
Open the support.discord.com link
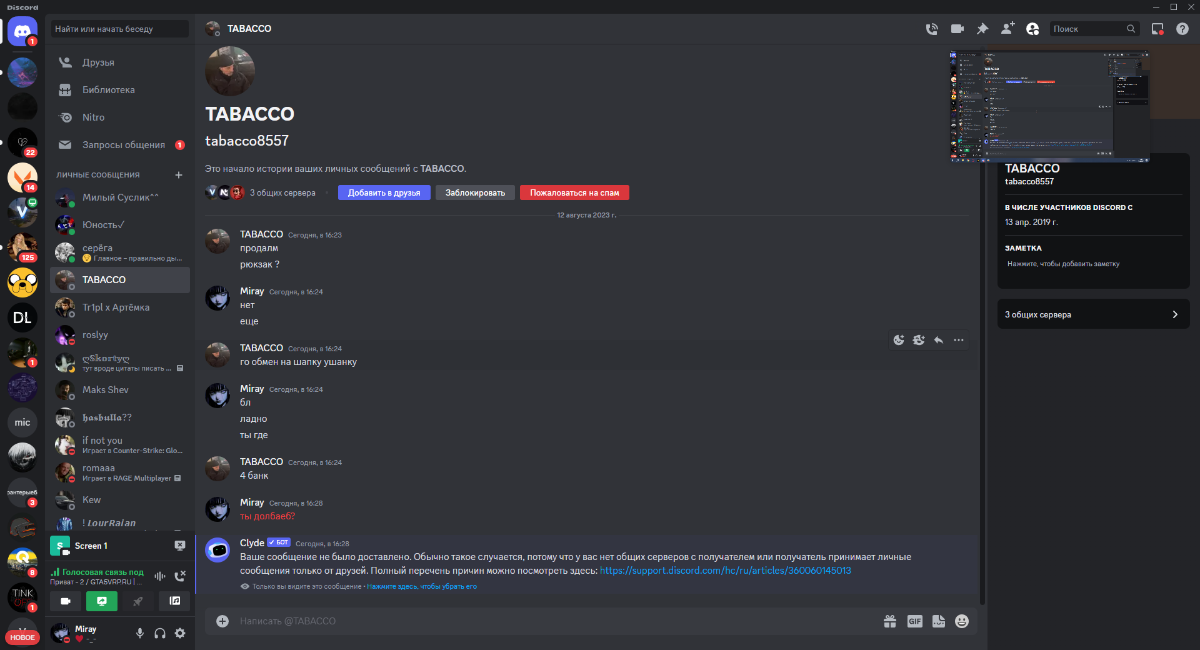point(725,570)
